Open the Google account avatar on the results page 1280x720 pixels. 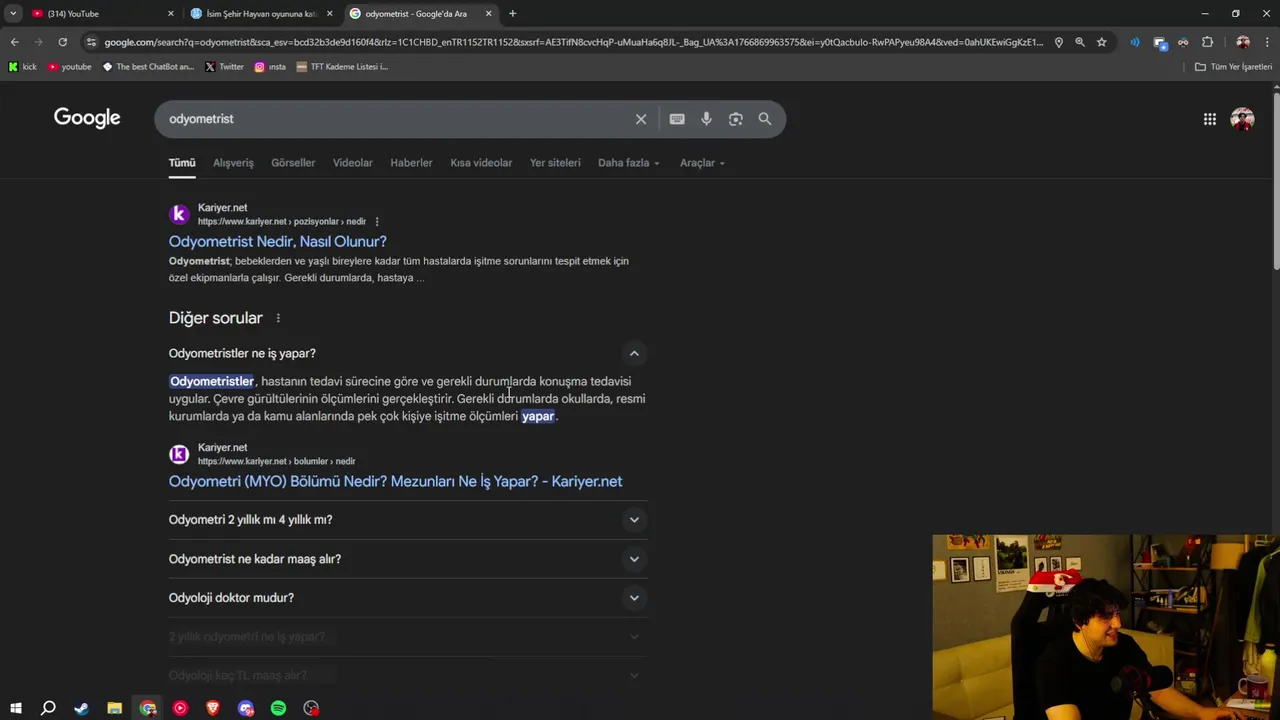[1242, 119]
